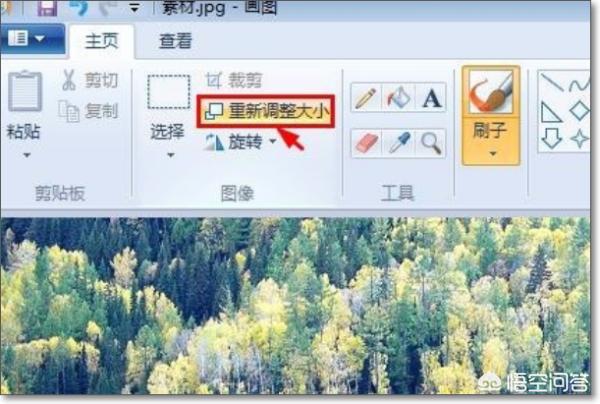This screenshot has width=600, height=404.
Task: Click the 重新调整大小 resize button
Action: click(266, 111)
